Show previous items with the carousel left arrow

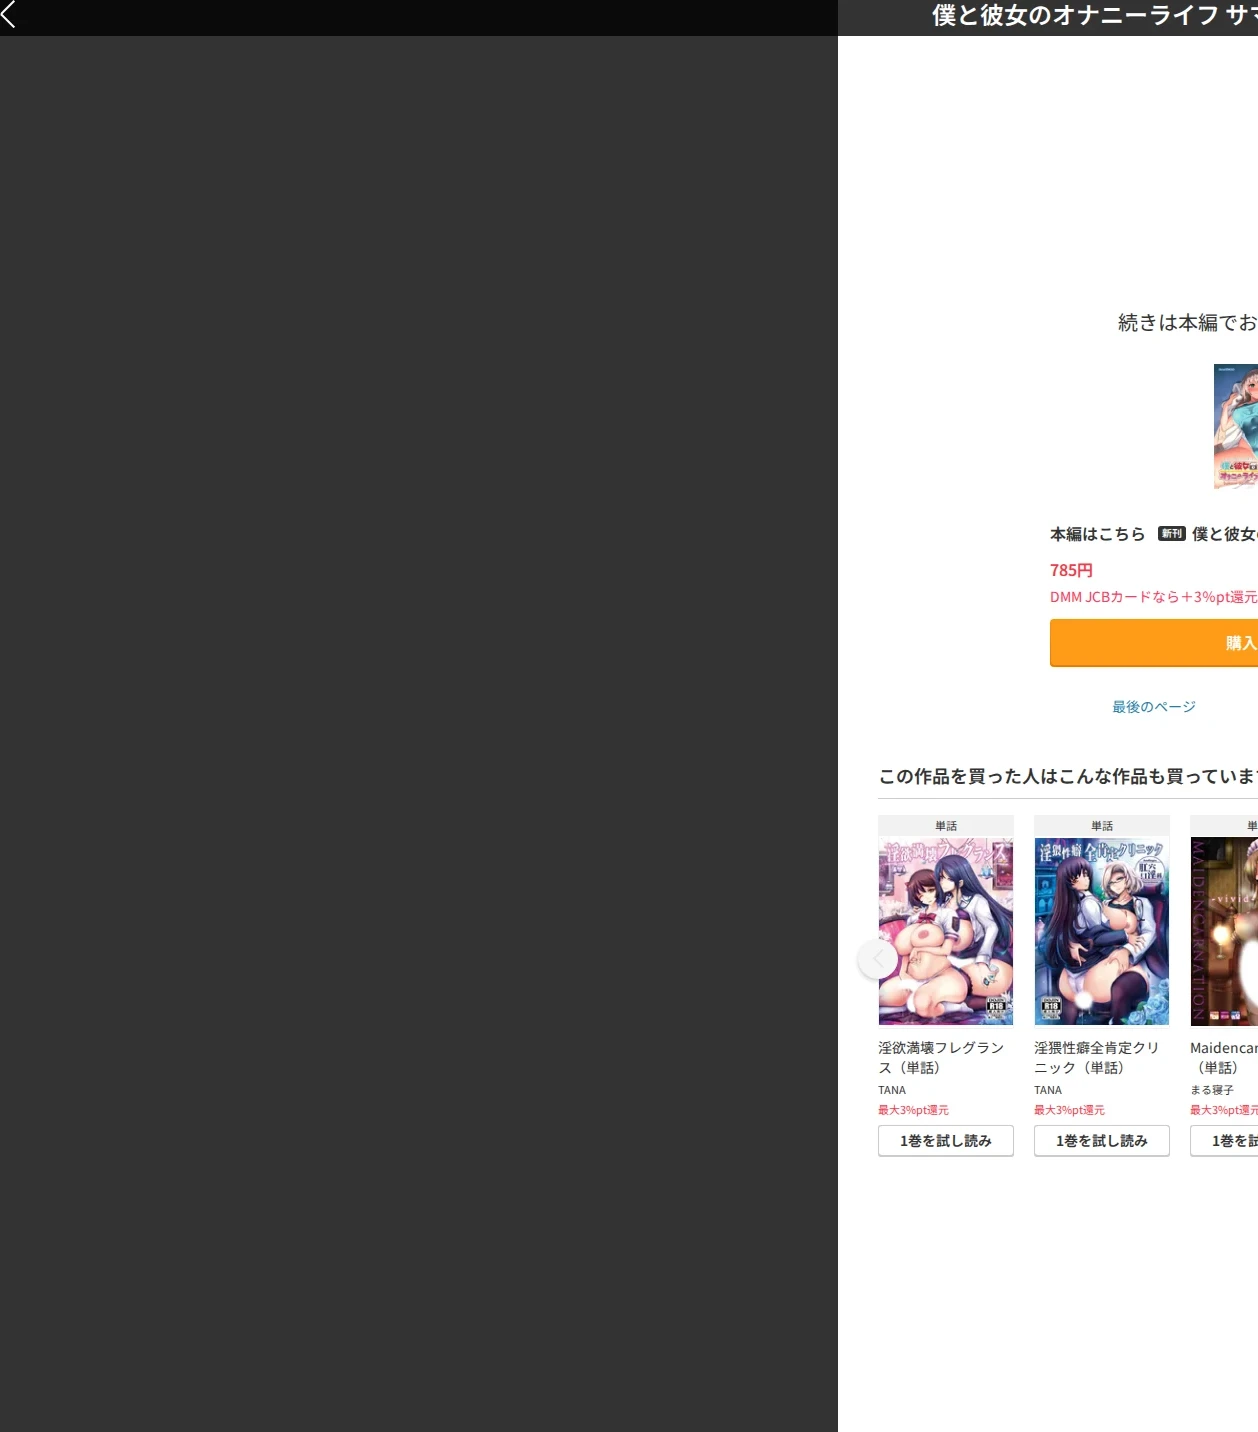pyautogui.click(x=878, y=959)
